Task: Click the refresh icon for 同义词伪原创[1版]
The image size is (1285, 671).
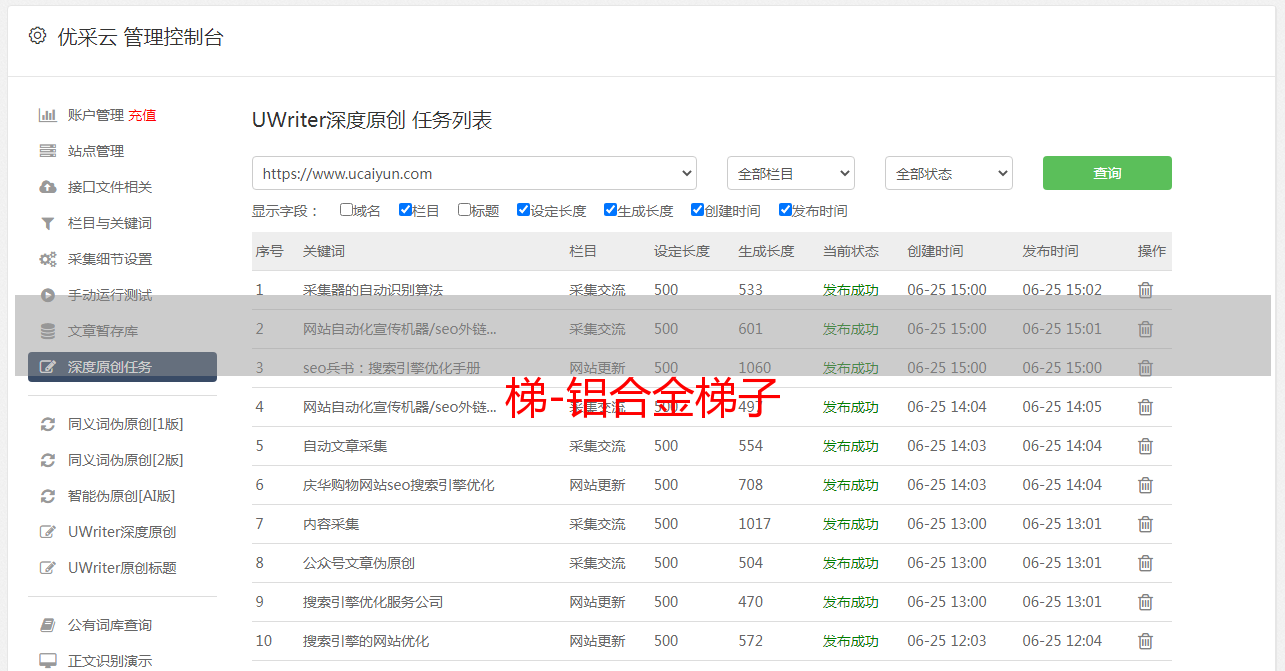Action: click(x=47, y=424)
